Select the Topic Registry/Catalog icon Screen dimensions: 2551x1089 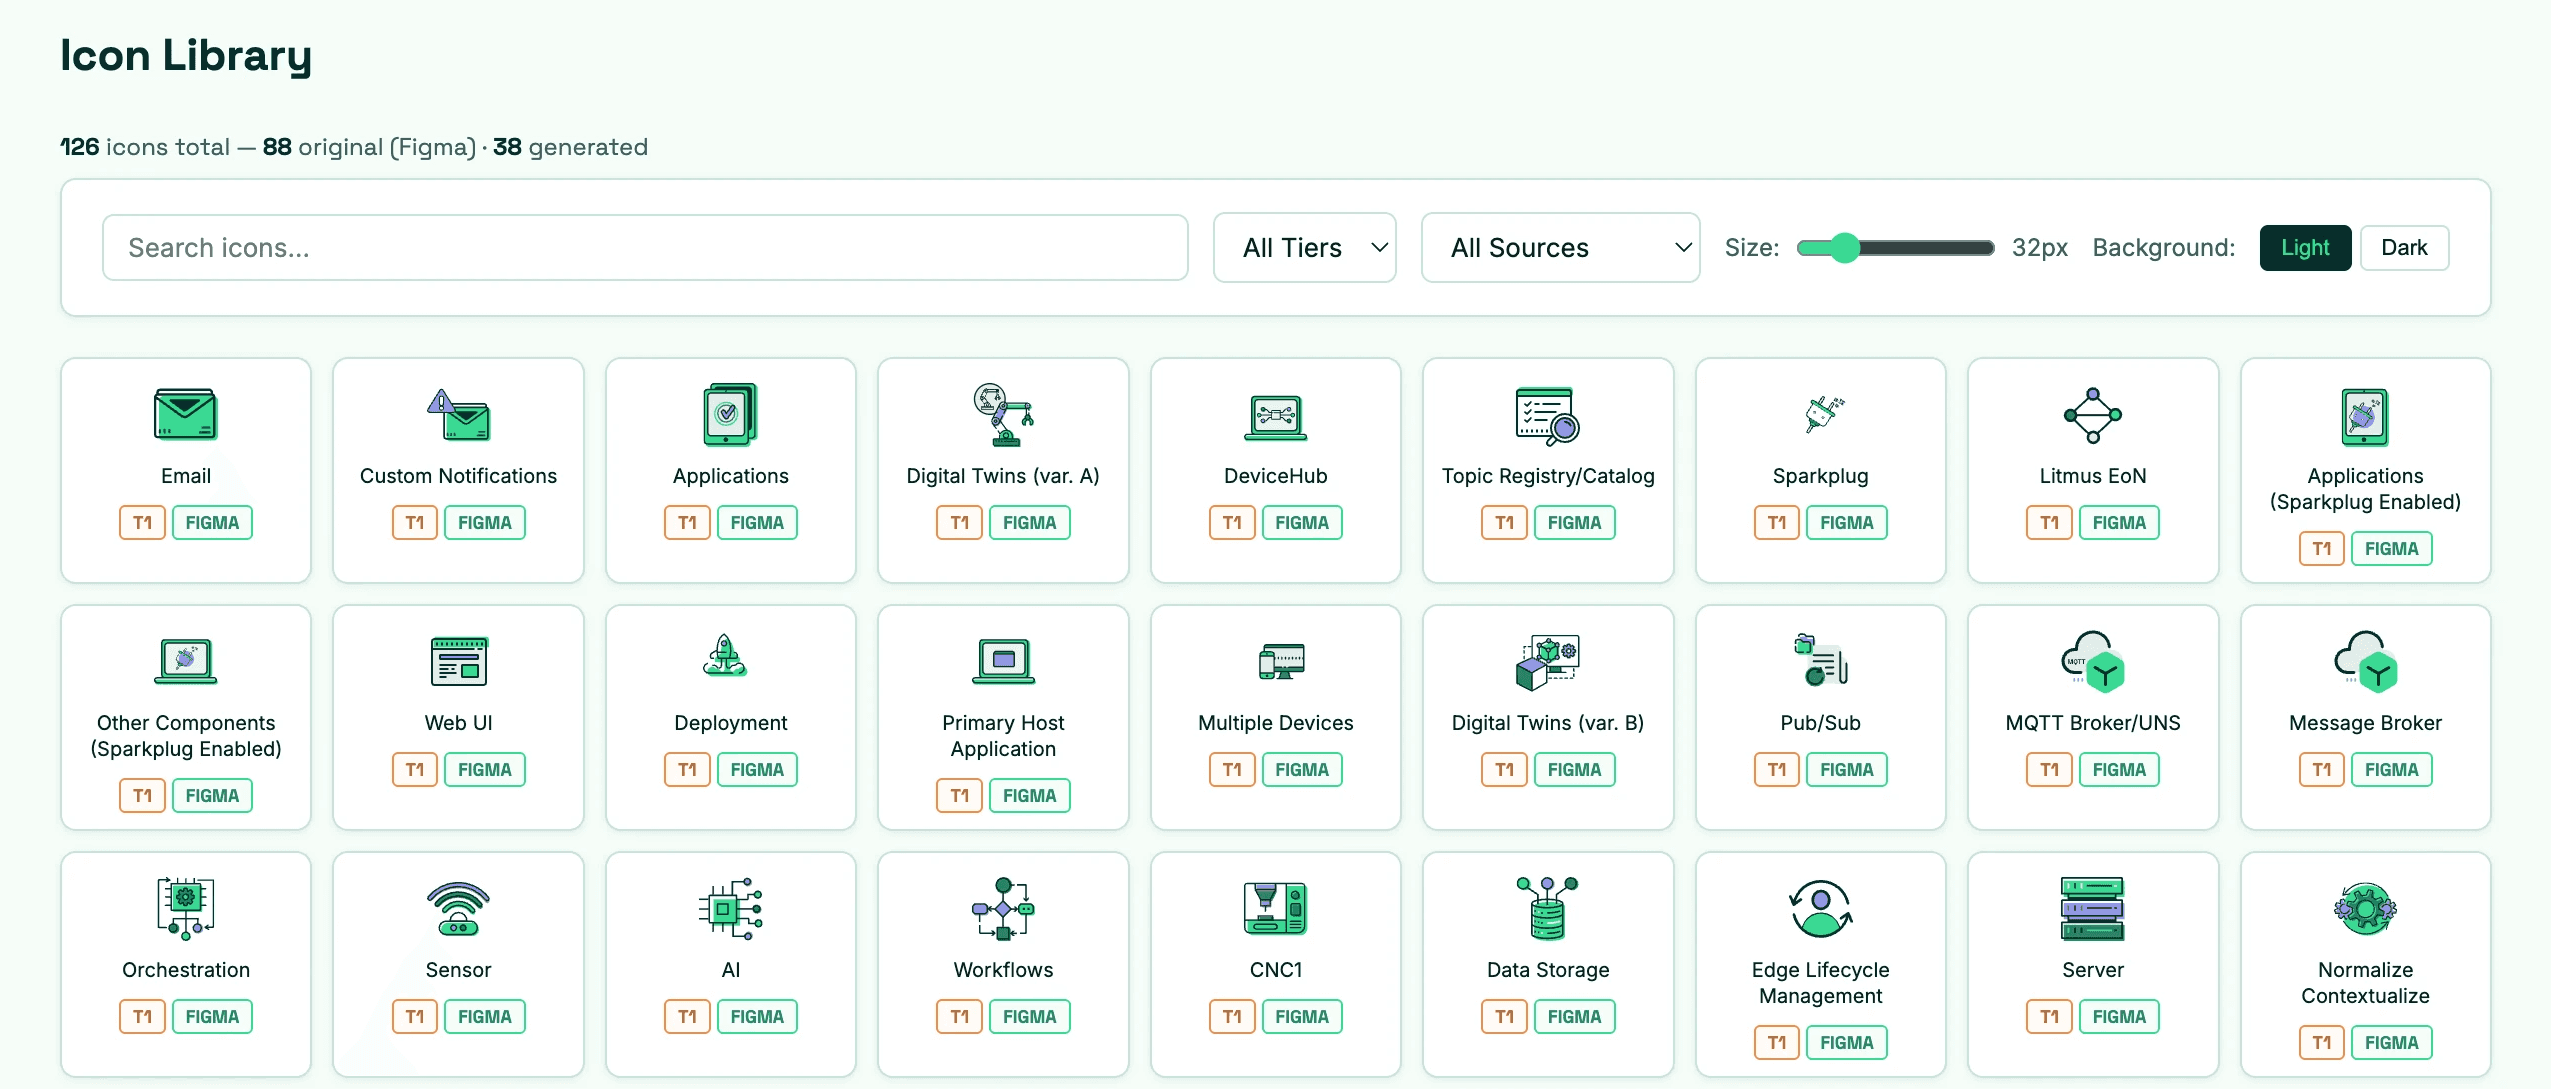tap(1547, 415)
